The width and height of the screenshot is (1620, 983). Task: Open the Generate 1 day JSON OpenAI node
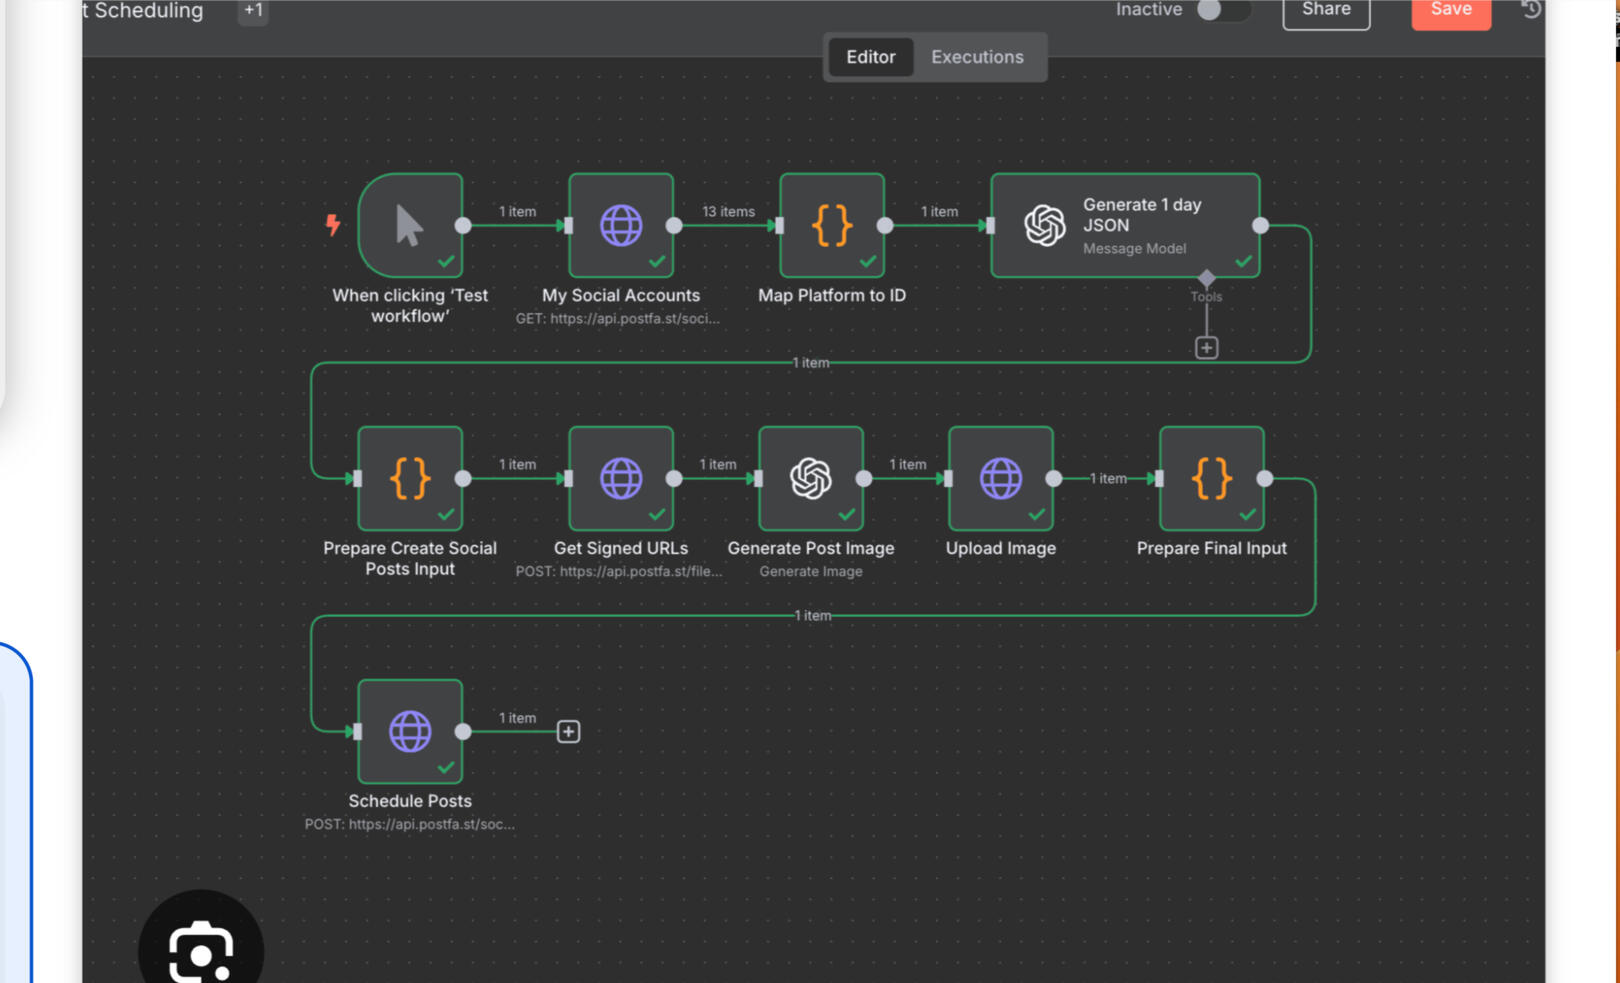(1124, 225)
